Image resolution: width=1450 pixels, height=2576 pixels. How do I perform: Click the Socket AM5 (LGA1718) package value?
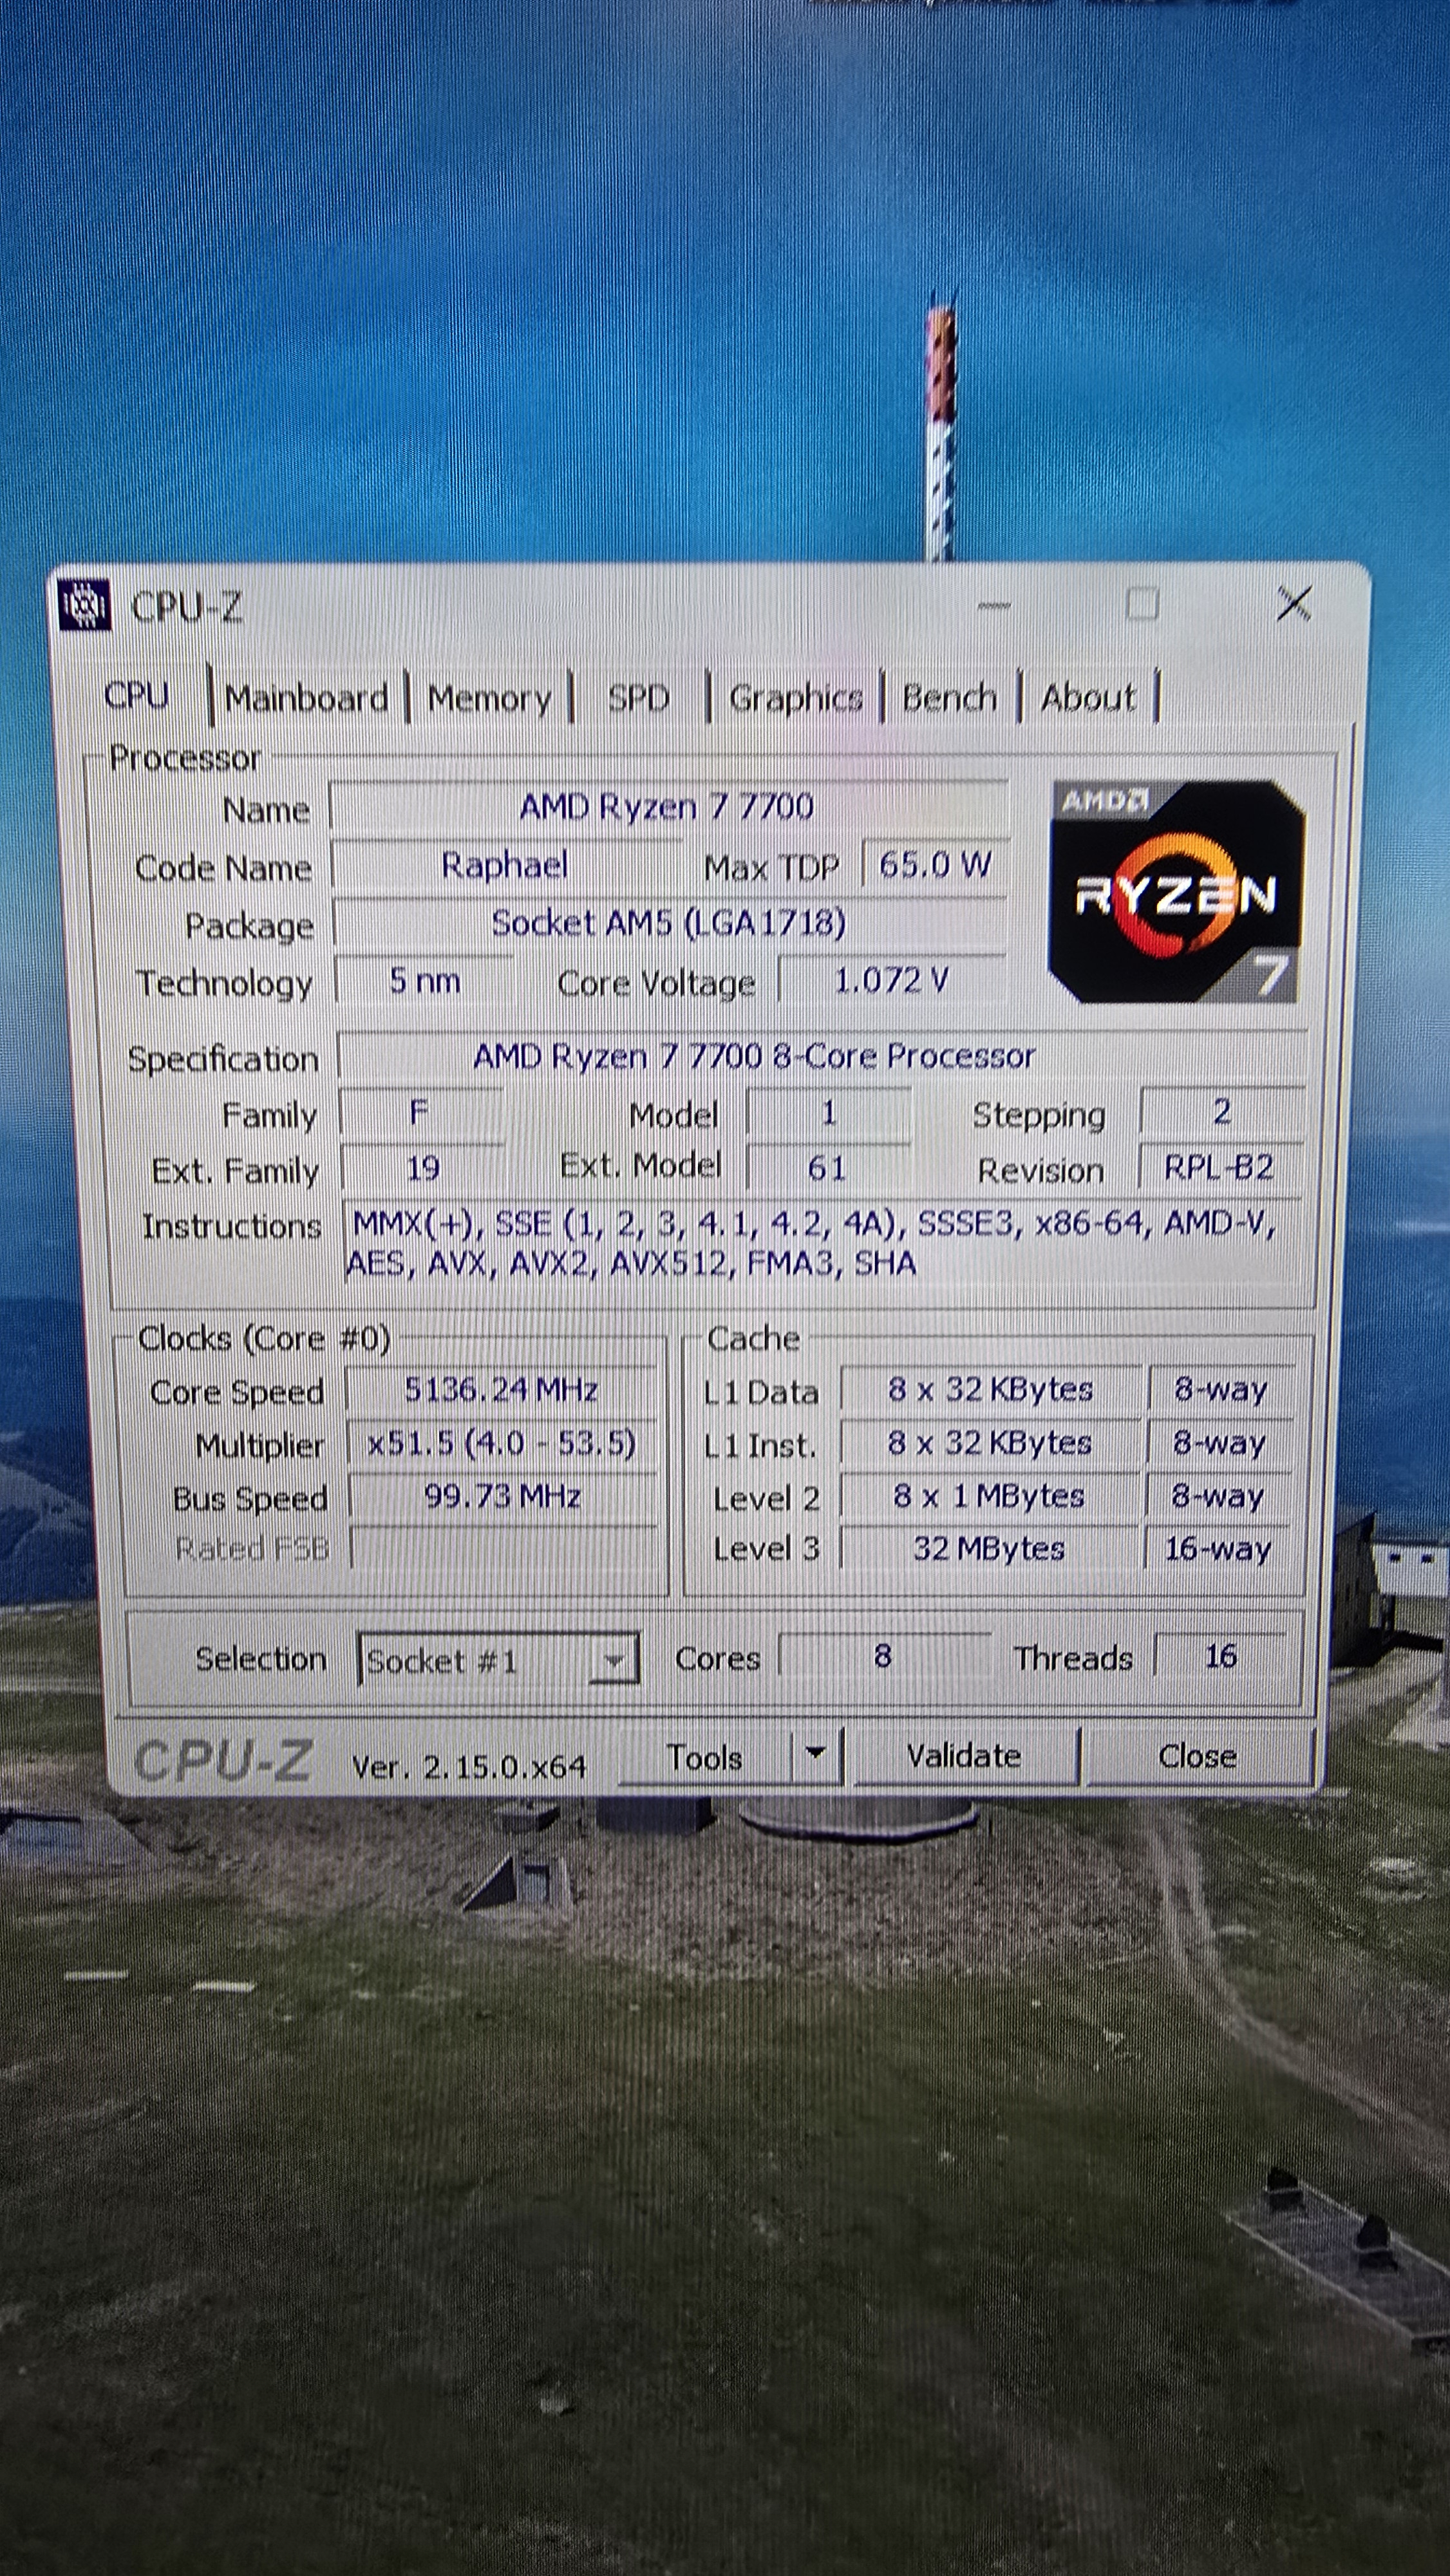tap(669, 922)
